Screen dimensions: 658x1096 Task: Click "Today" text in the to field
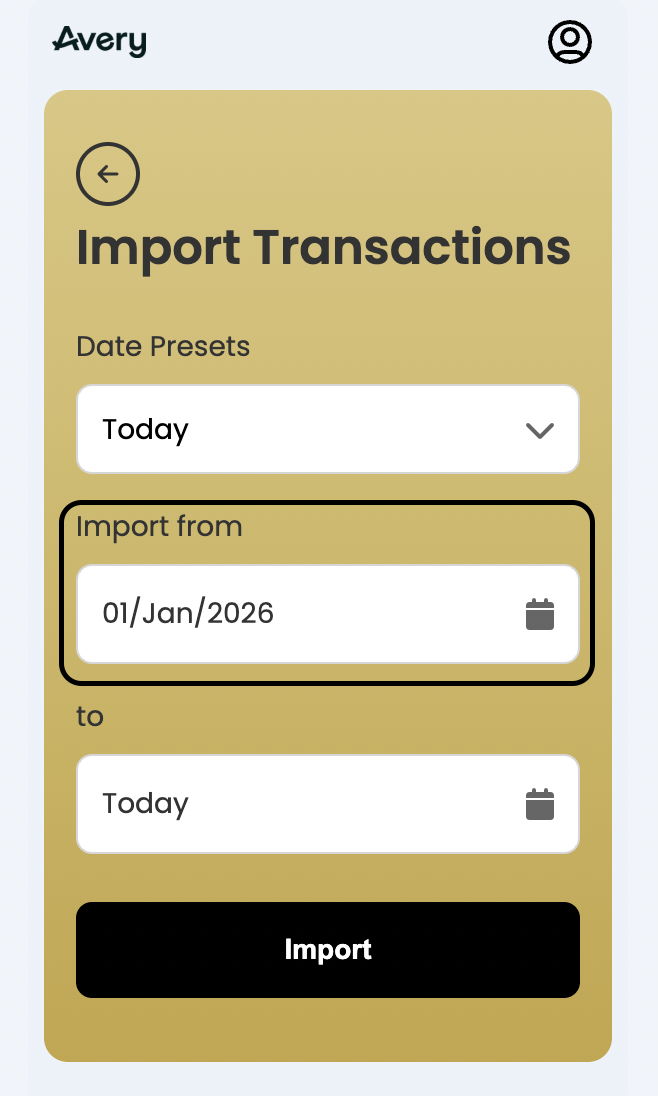point(146,804)
